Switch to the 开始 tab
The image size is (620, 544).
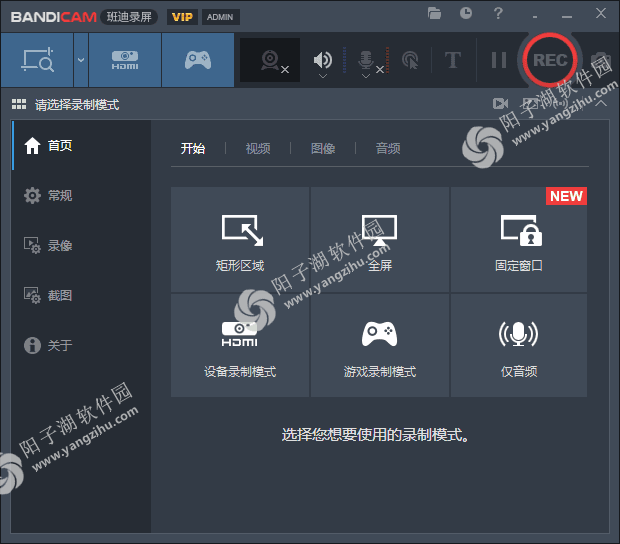193,149
